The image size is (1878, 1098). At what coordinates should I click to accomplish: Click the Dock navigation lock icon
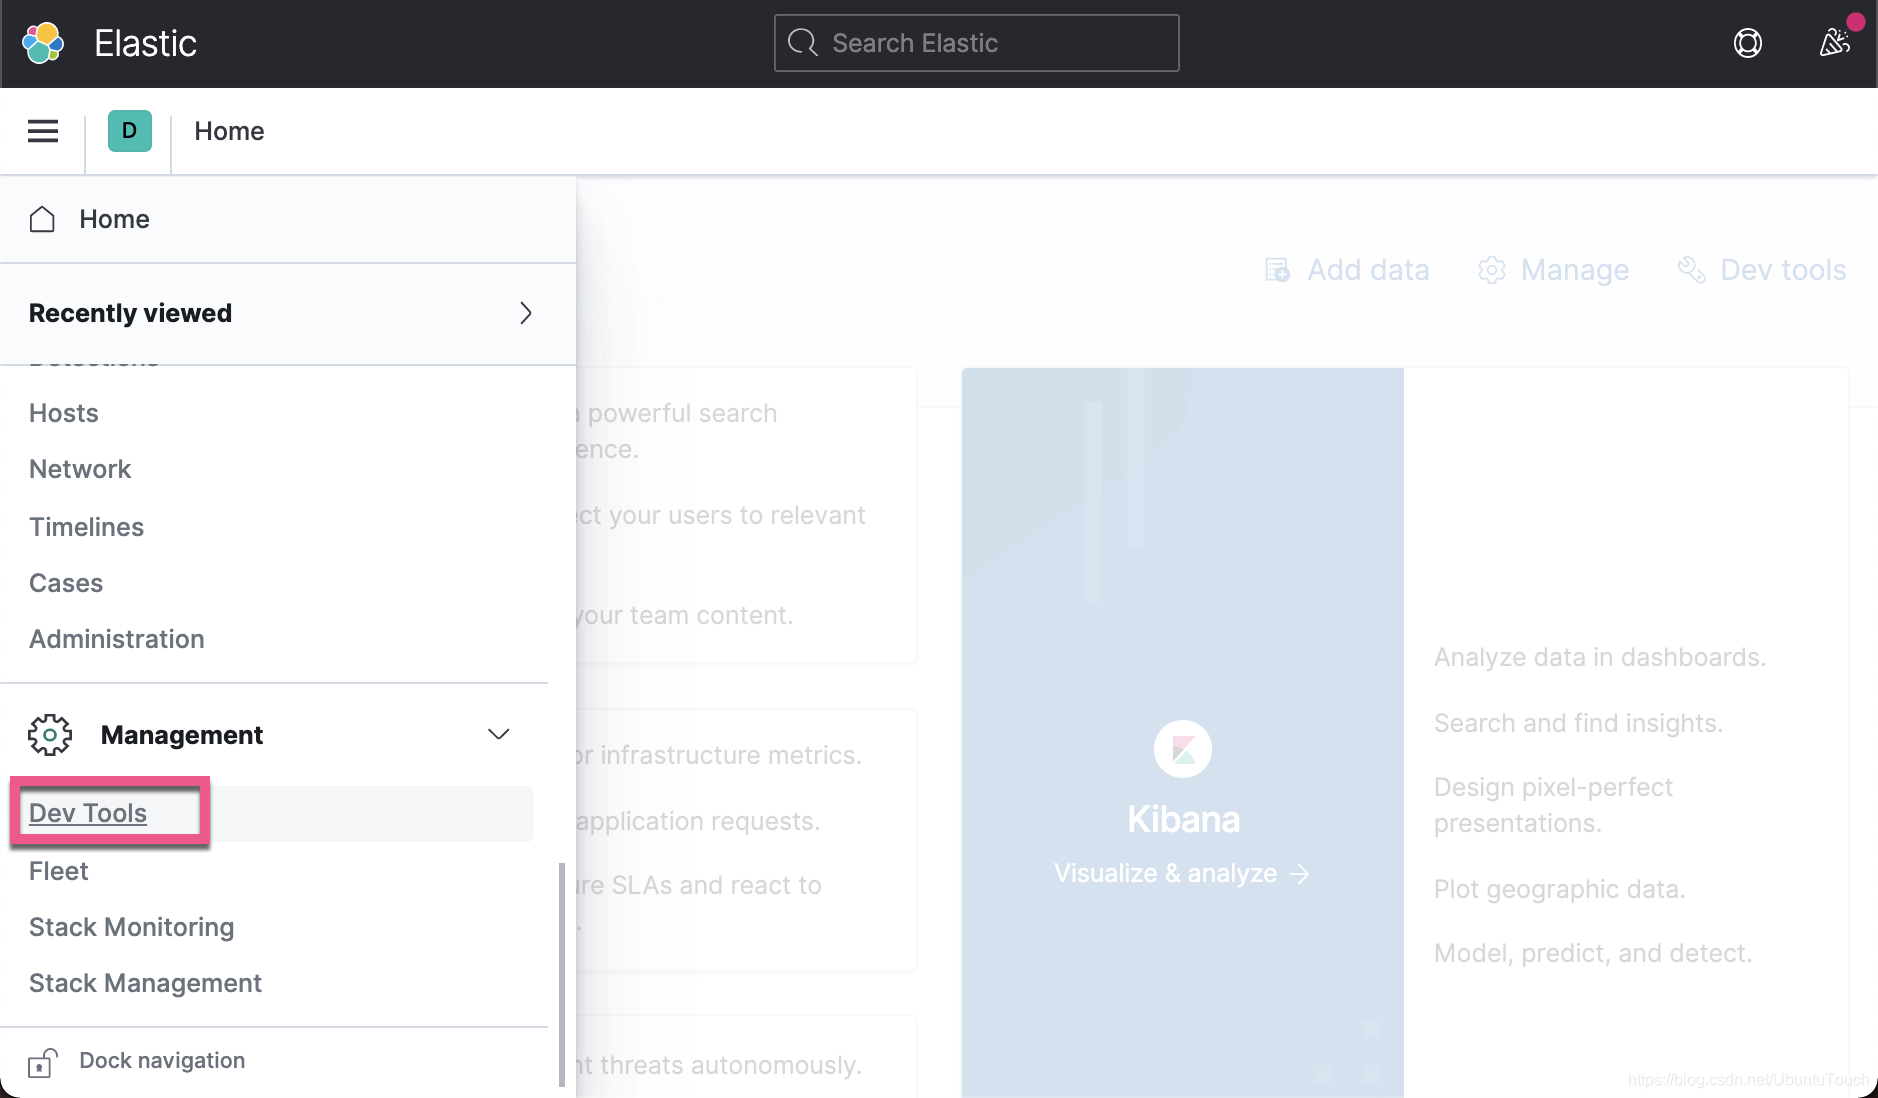click(42, 1062)
